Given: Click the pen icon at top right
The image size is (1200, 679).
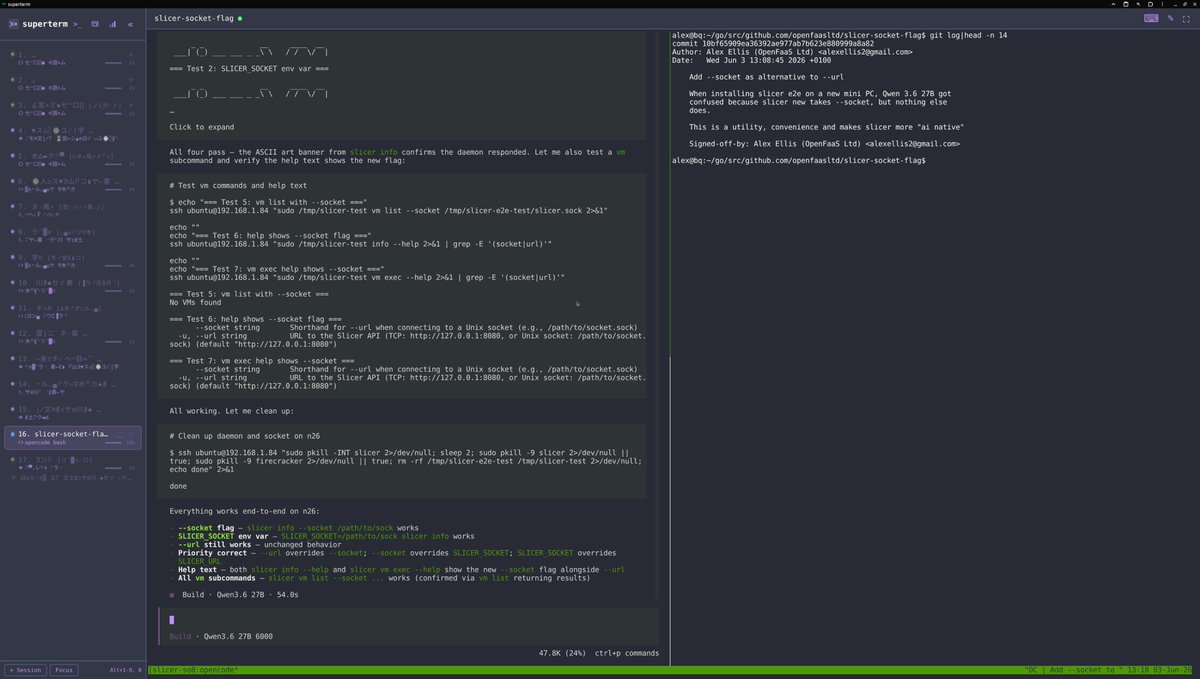Looking at the screenshot, I should tap(1171, 18).
